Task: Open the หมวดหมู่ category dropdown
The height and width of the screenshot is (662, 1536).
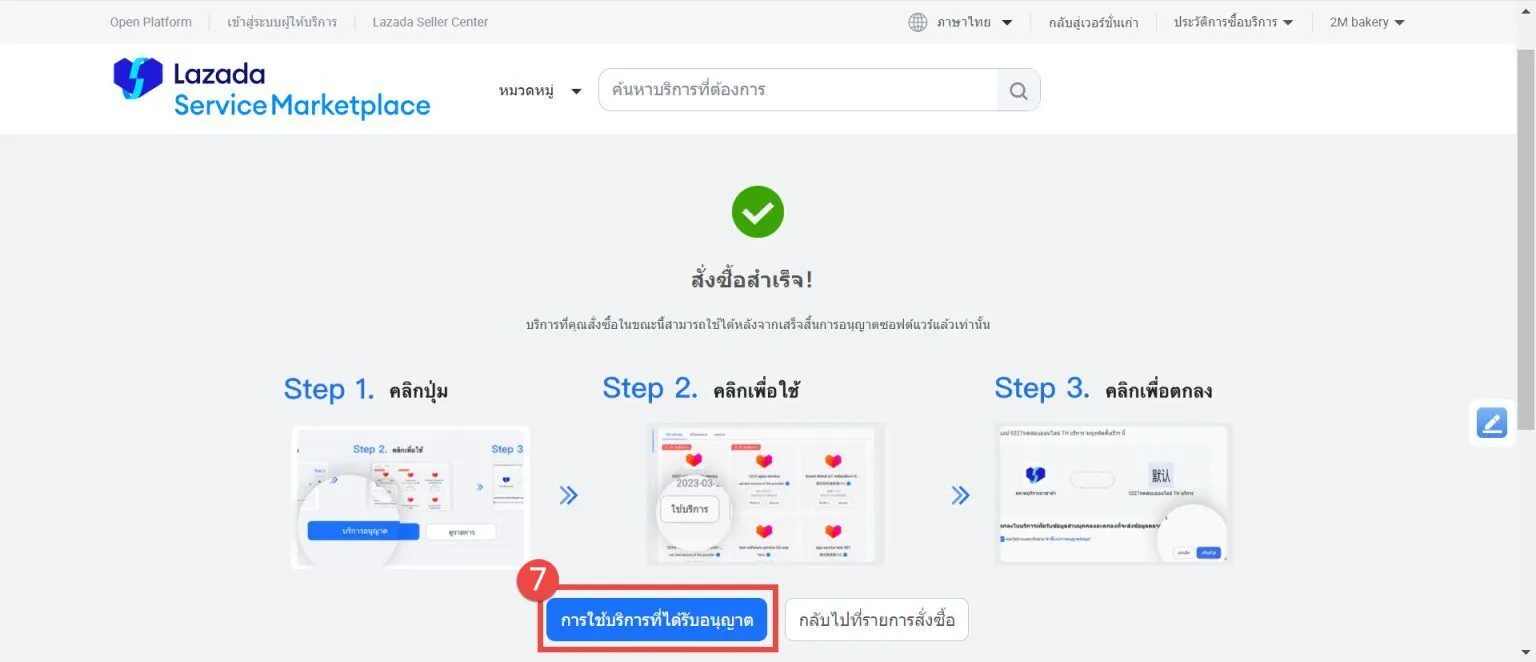Action: pos(540,91)
